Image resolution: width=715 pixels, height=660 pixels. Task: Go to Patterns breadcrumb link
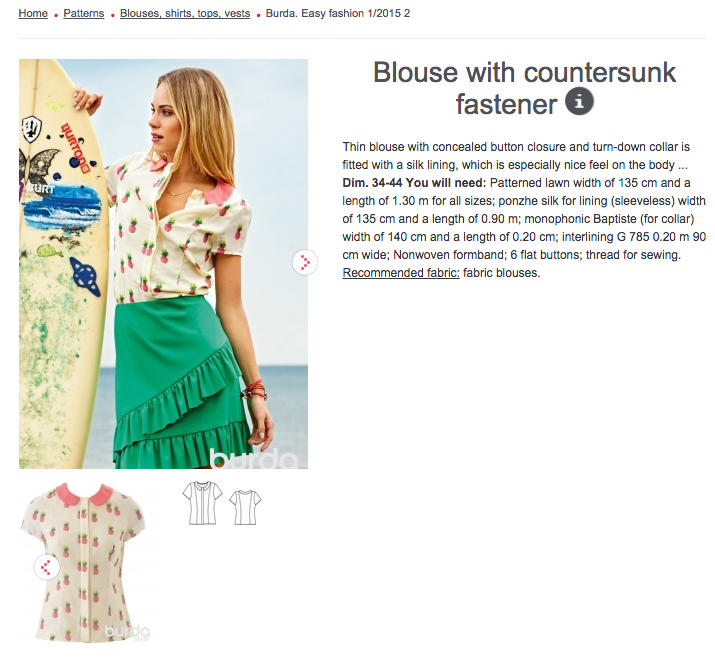coord(83,13)
